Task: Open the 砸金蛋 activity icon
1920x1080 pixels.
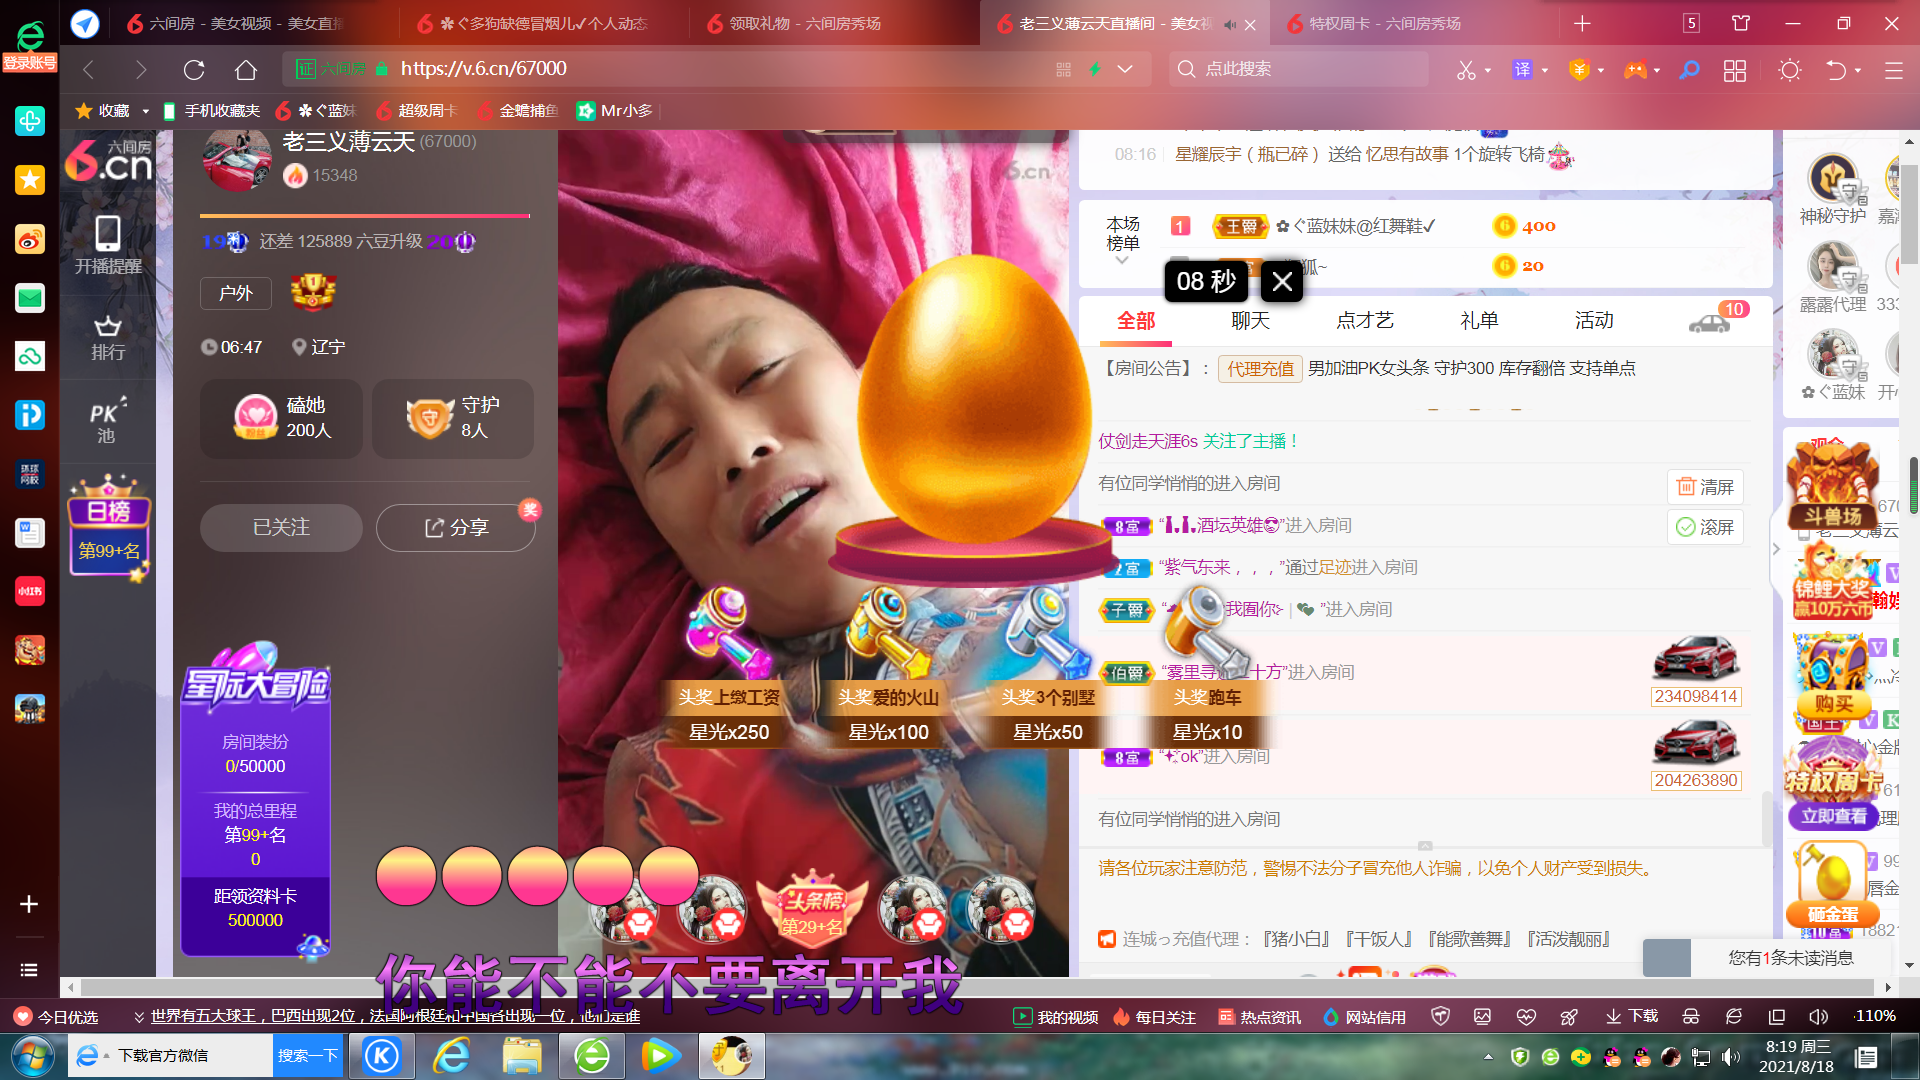Action: point(1832,884)
